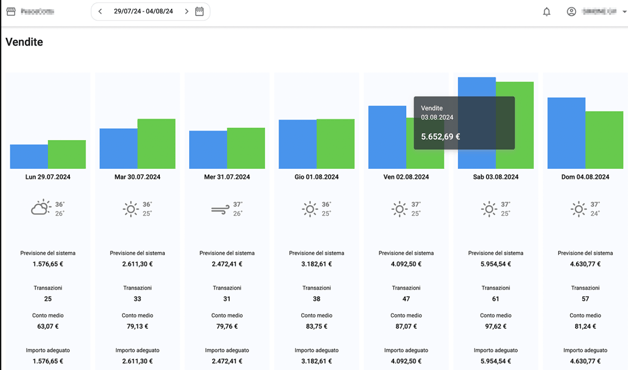The width and height of the screenshot is (628, 370).
Task: Select the Mar 30.07.2024 day label
Action: (137, 177)
